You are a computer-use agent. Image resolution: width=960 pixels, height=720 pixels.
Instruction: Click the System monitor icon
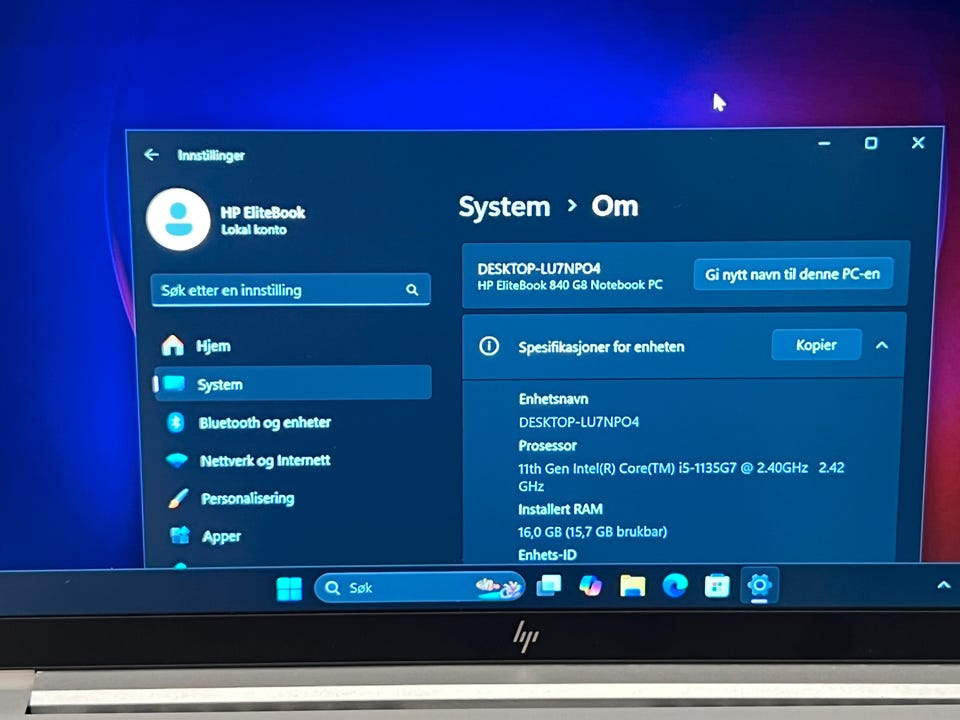pyautogui.click(x=174, y=384)
